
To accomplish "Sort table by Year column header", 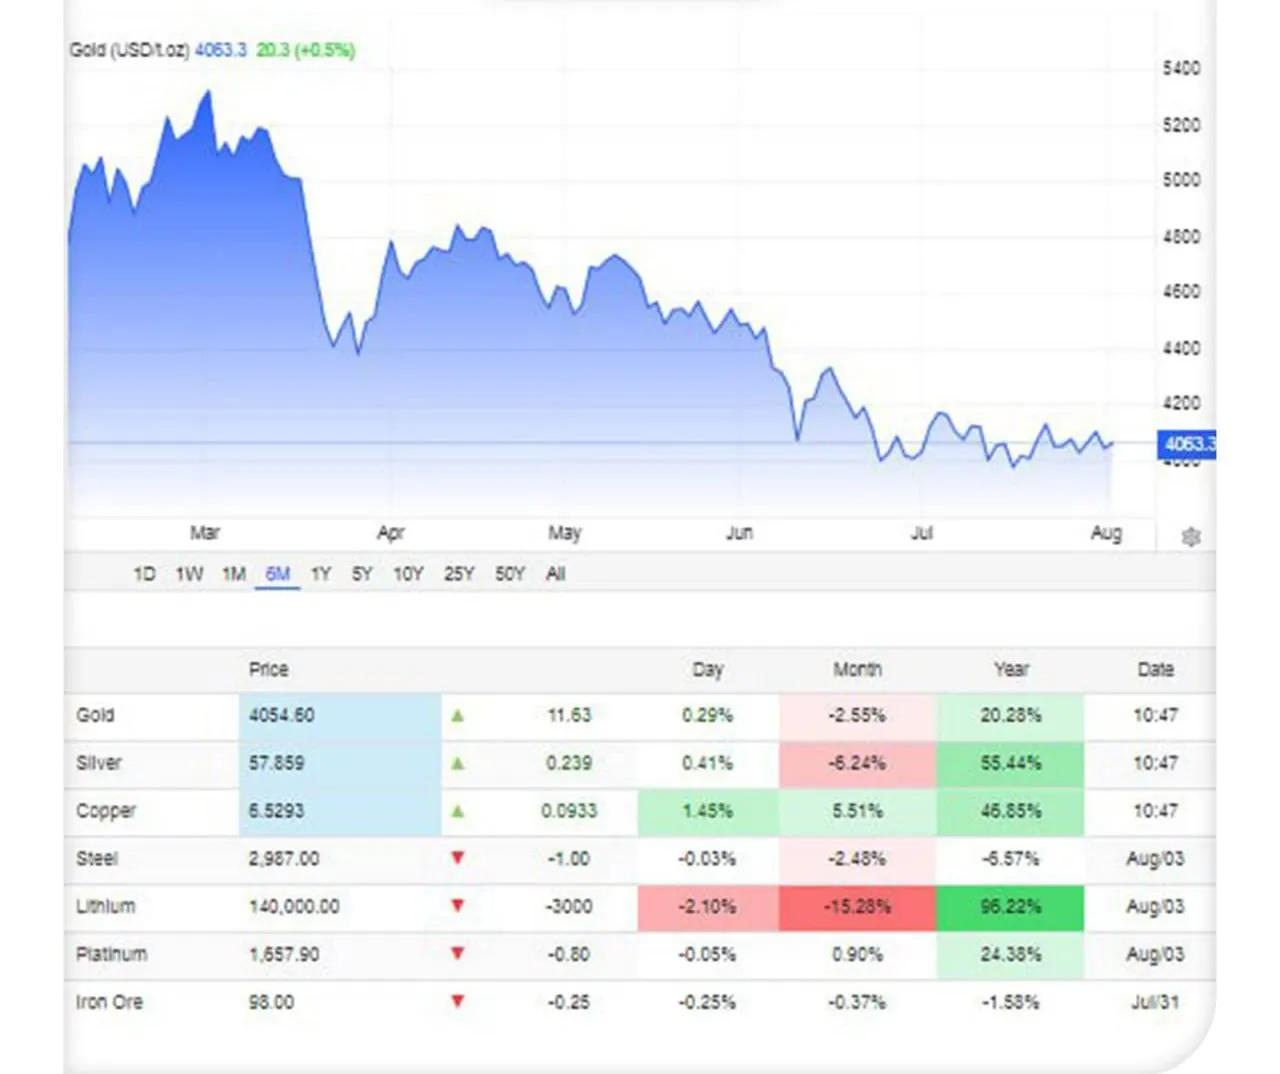I will pyautogui.click(x=1010, y=669).
